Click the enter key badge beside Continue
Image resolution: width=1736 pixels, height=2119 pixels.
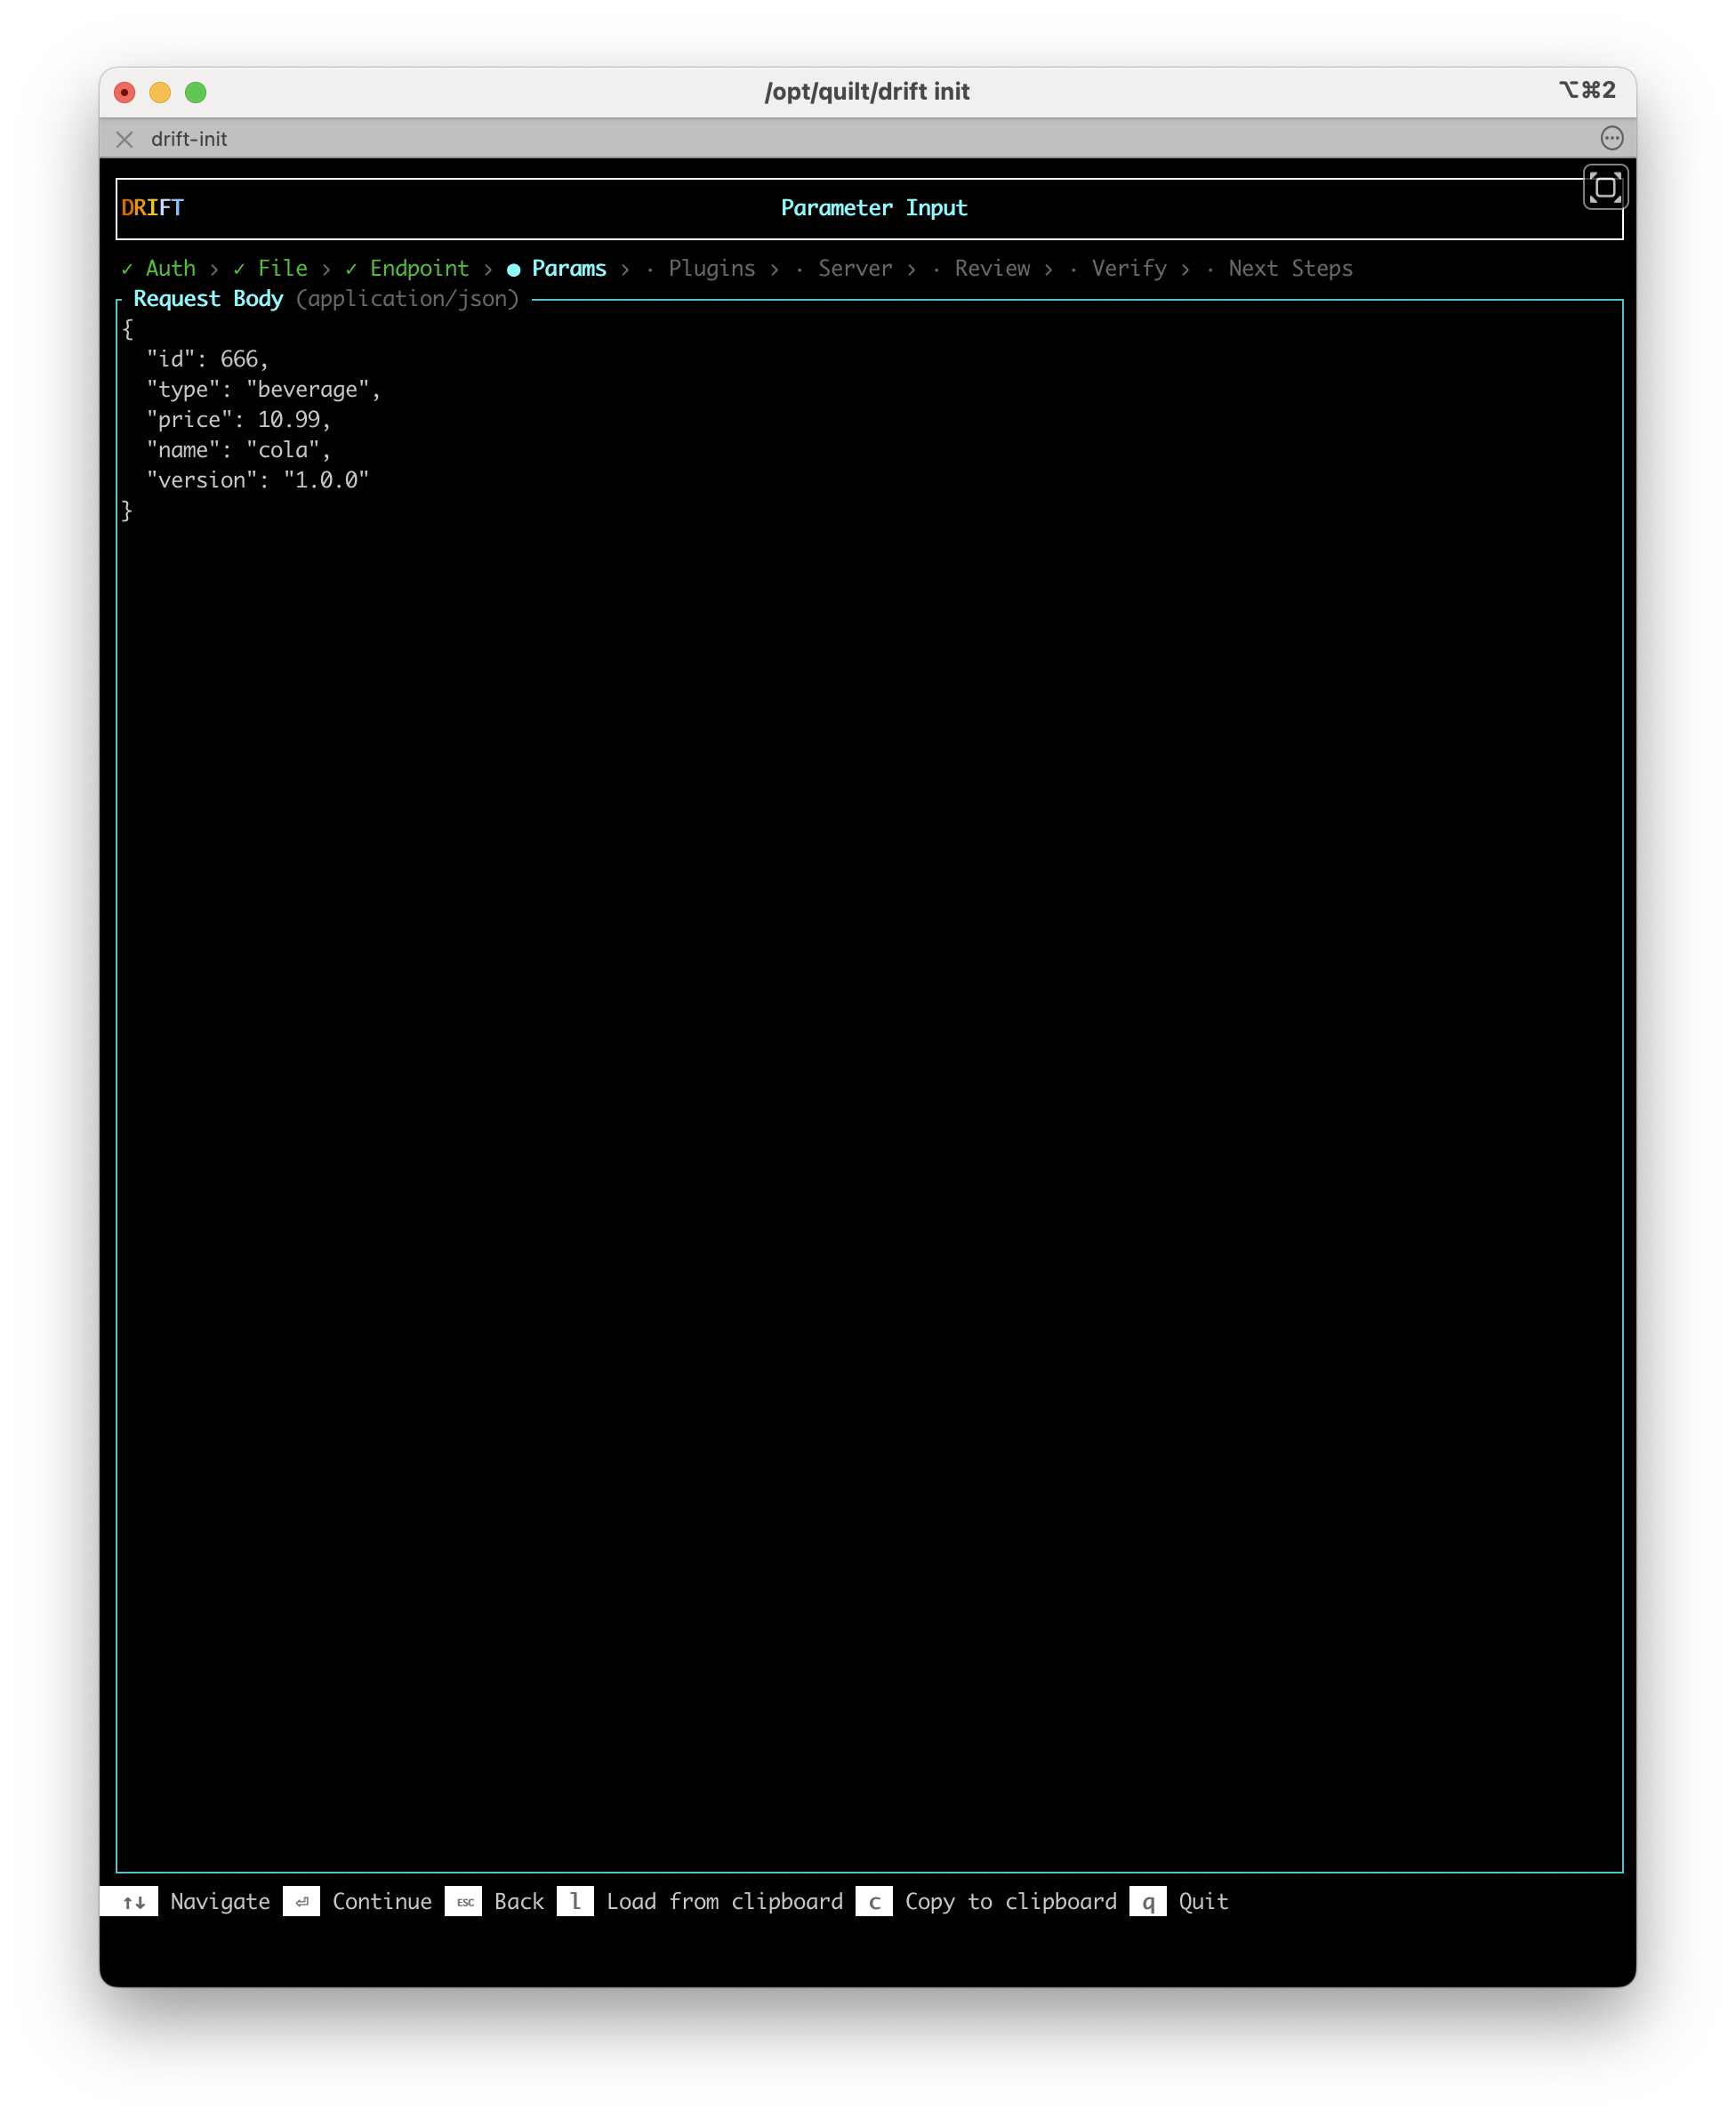point(302,1901)
